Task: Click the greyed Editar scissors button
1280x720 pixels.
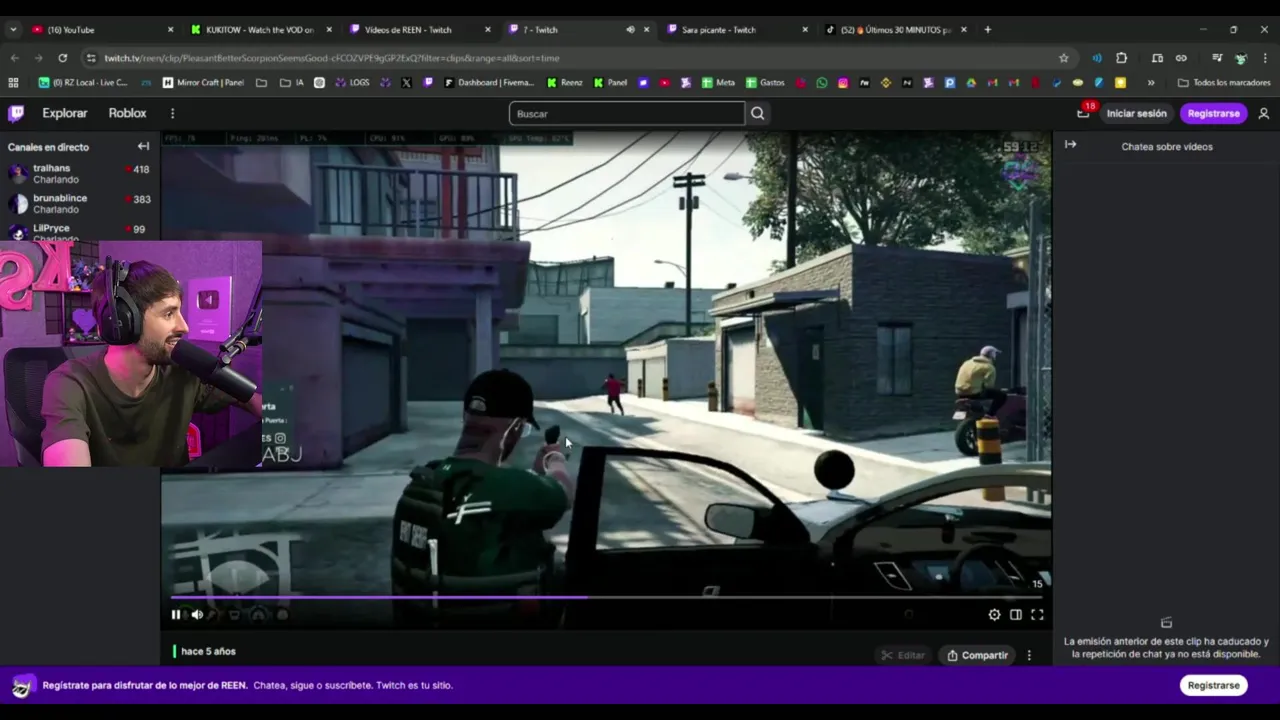Action: pyautogui.click(x=903, y=655)
